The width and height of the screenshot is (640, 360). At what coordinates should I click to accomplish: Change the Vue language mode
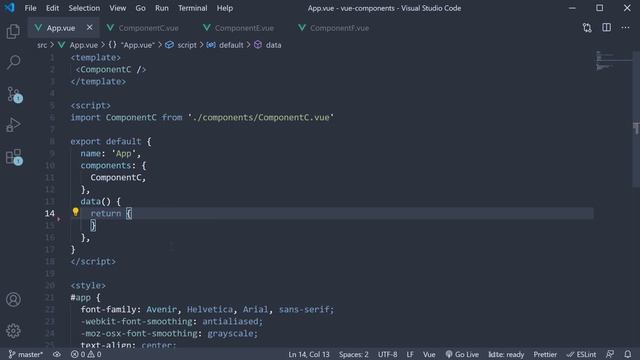(429, 354)
